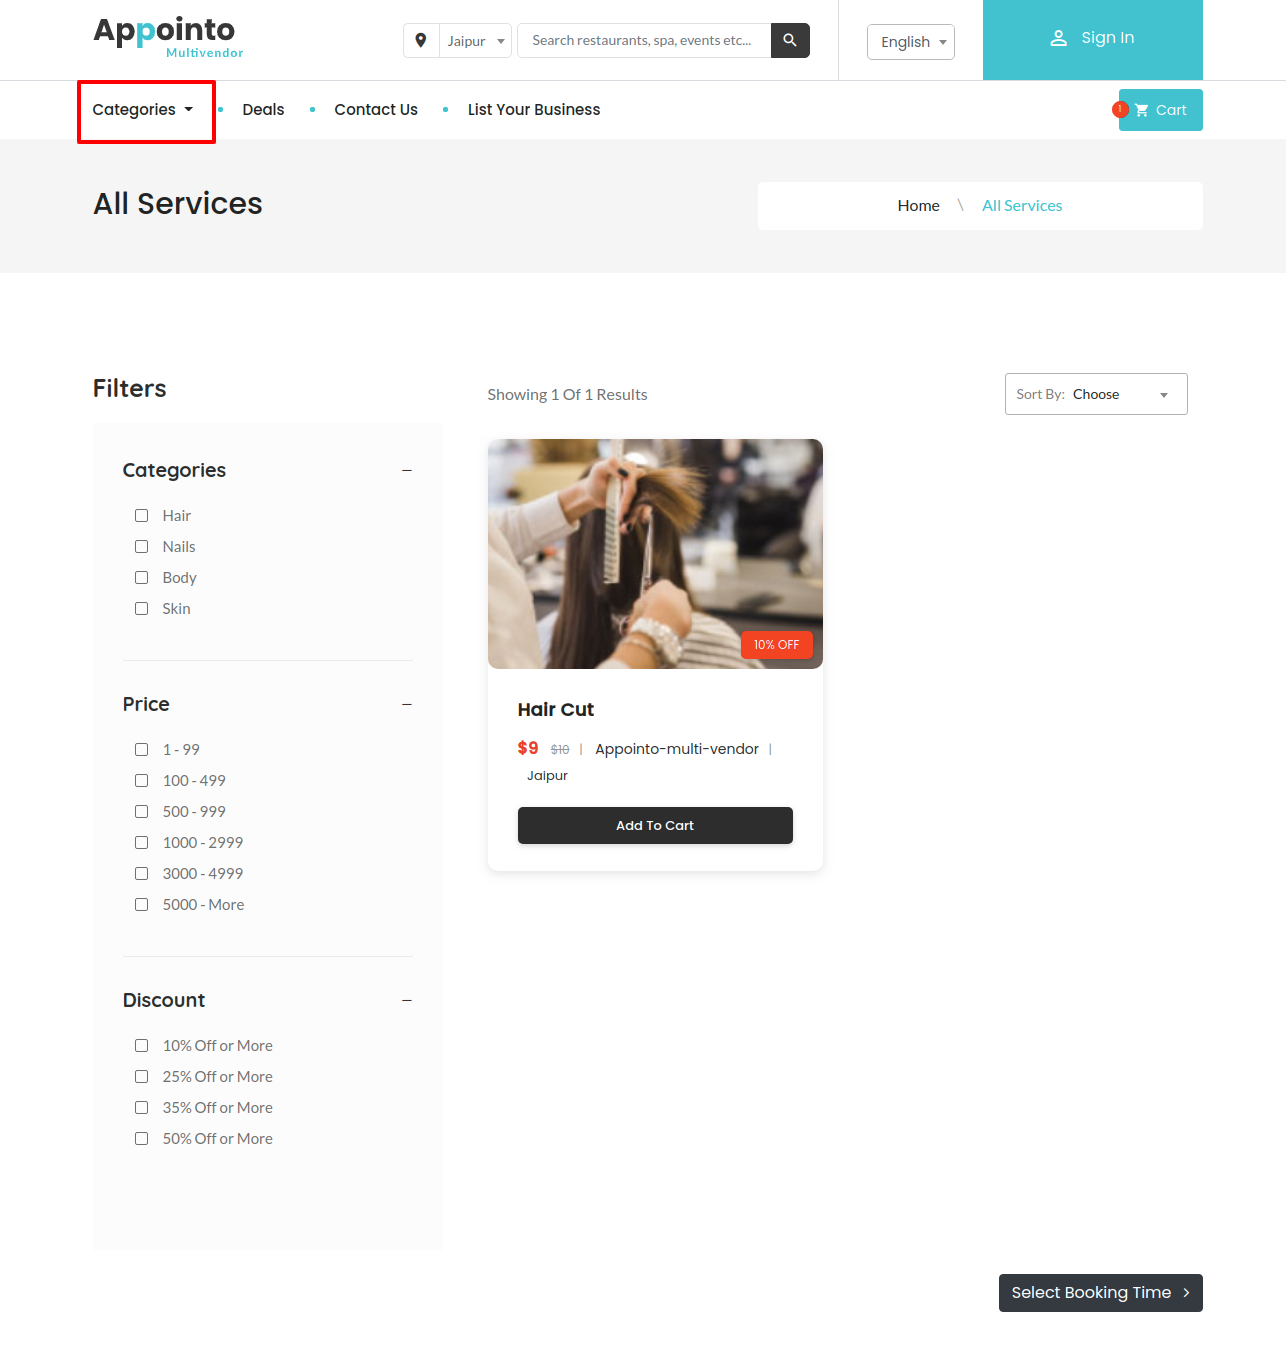1286x1359 pixels.
Task: Click Select Booking Time button
Action: click(1100, 1293)
